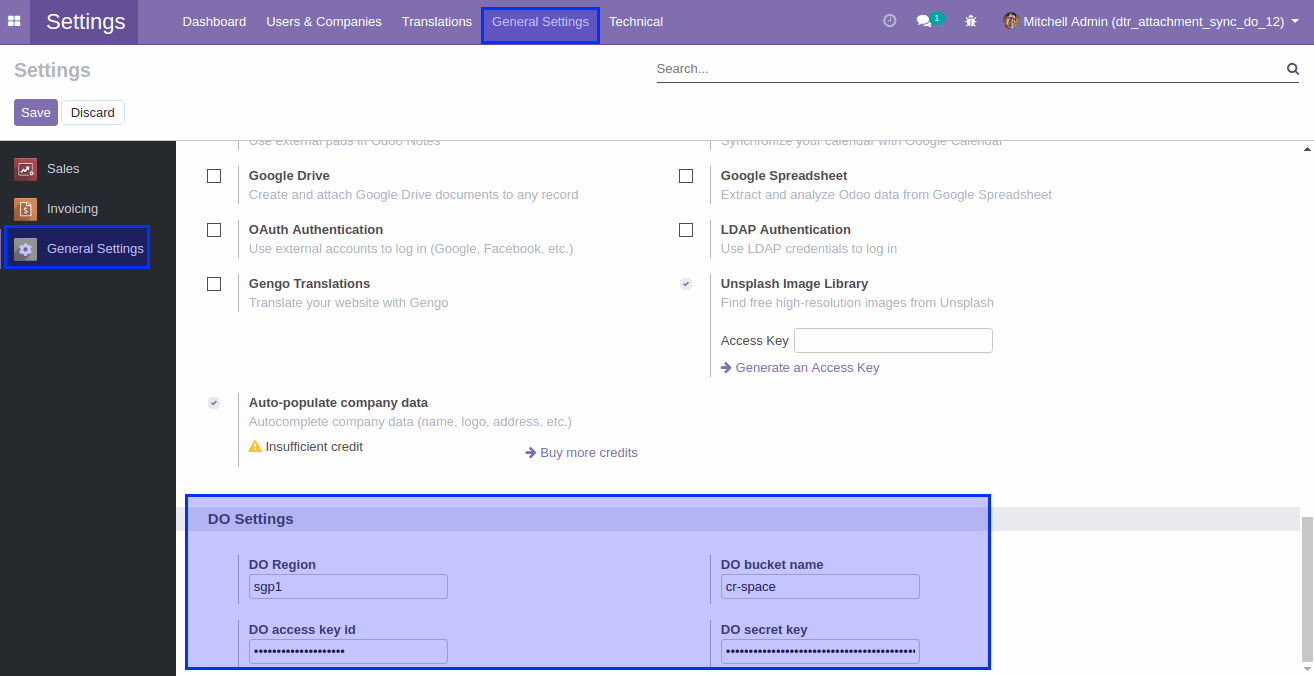1314x676 pixels.
Task: Click the 'Google Drive' label
Action: tap(289, 176)
